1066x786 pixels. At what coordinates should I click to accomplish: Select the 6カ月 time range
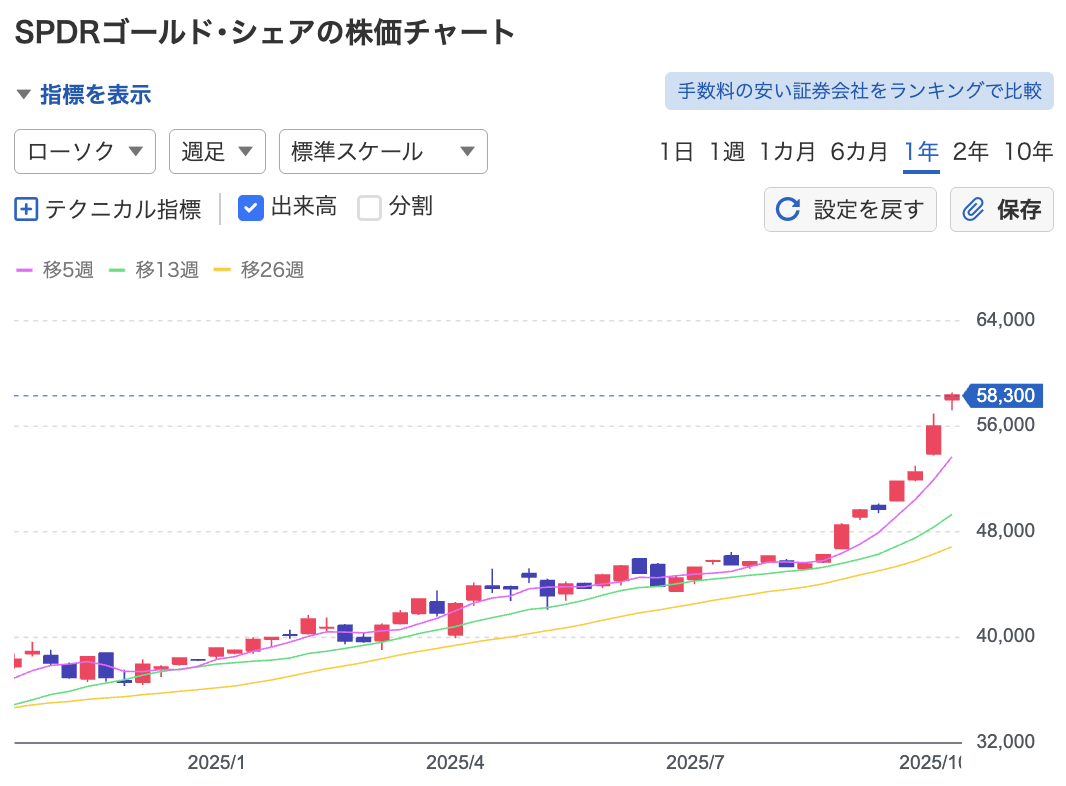pos(858,152)
